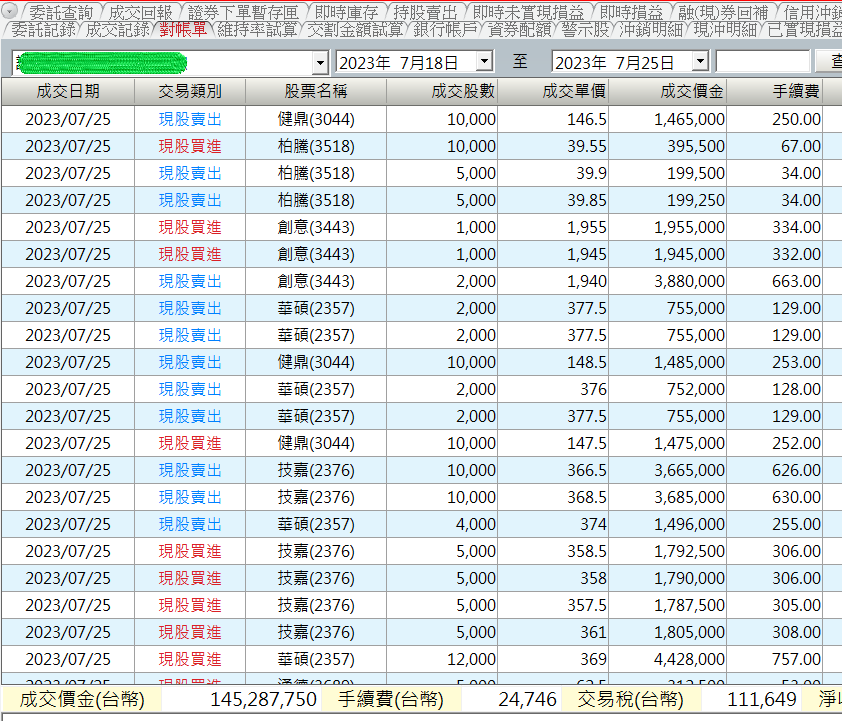Switch to the 成交回報 tab

coord(140,12)
